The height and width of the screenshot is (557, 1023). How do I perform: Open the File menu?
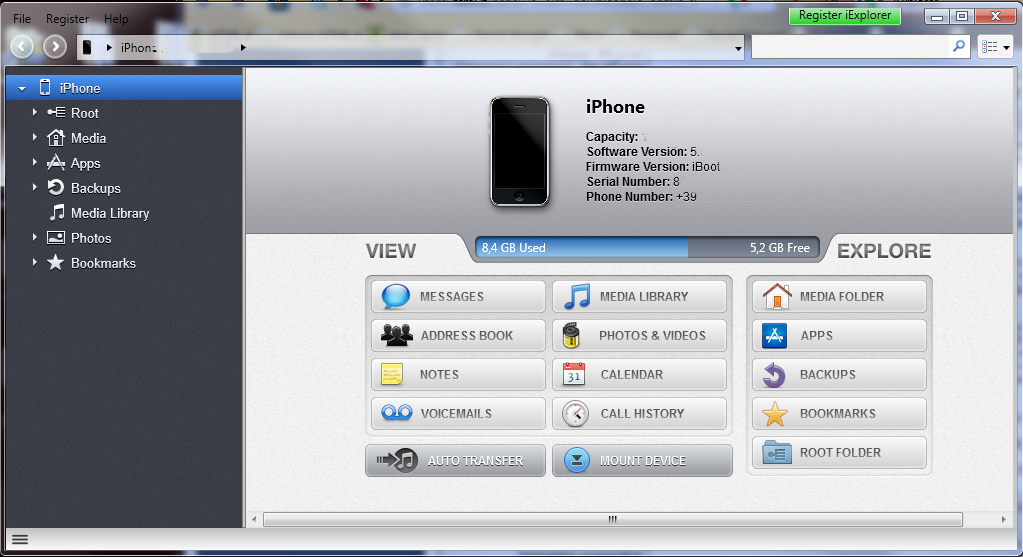coord(22,19)
